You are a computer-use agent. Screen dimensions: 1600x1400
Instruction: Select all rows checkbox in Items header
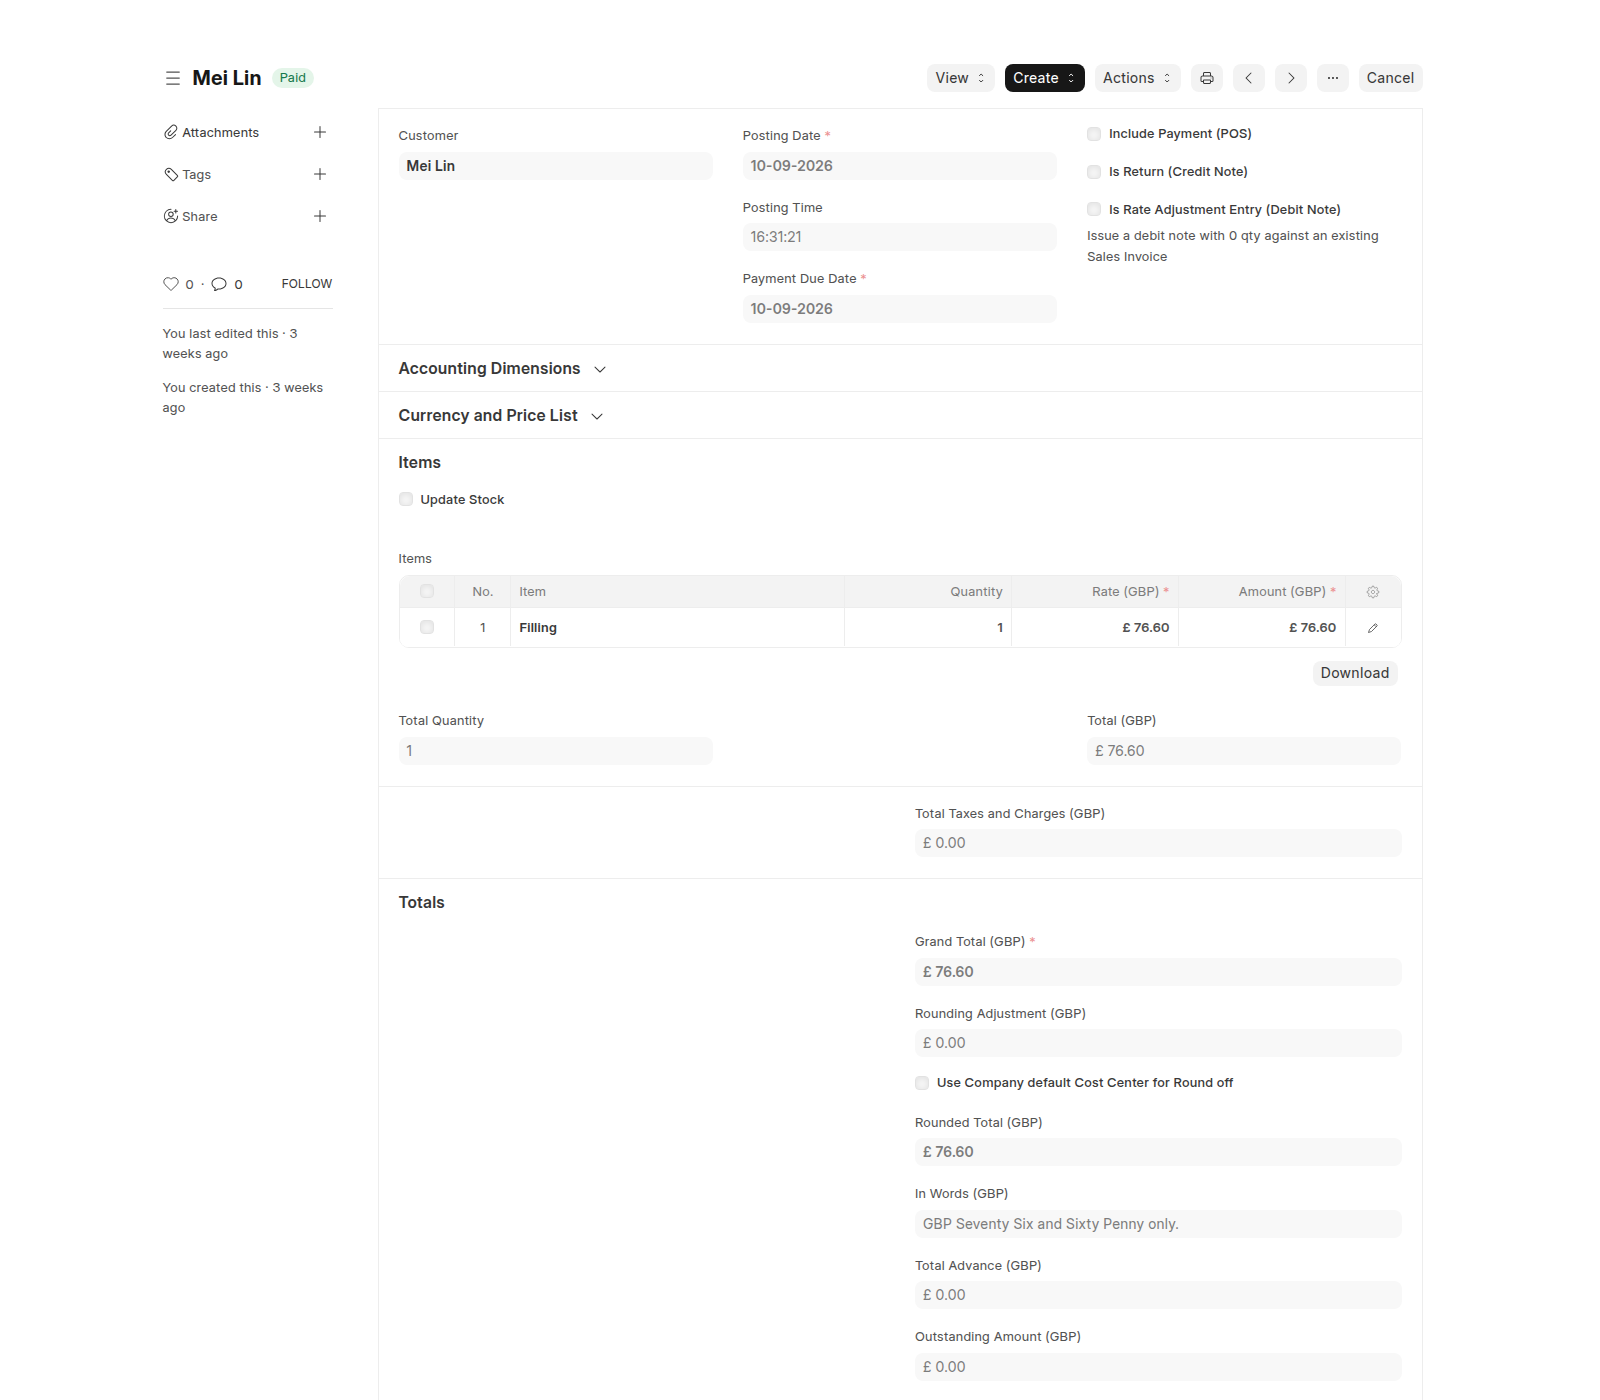pyautogui.click(x=427, y=591)
